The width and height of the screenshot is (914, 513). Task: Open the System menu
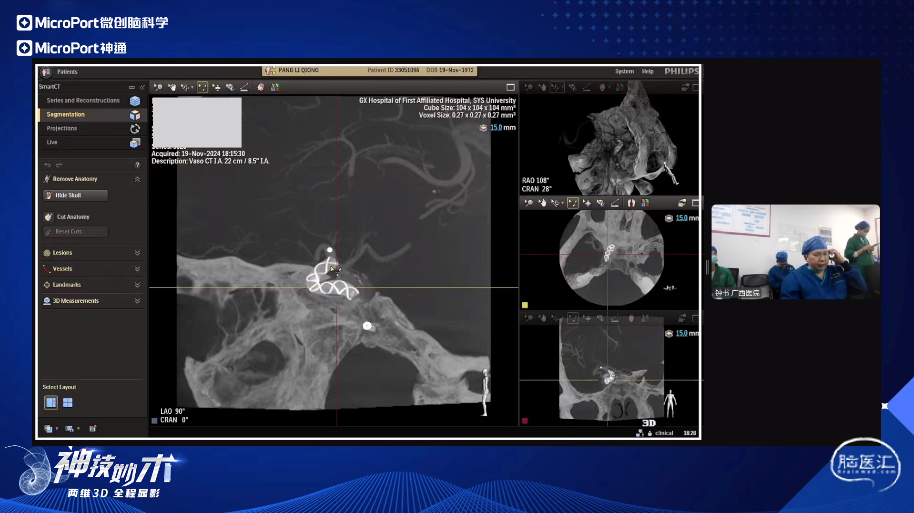click(x=624, y=71)
